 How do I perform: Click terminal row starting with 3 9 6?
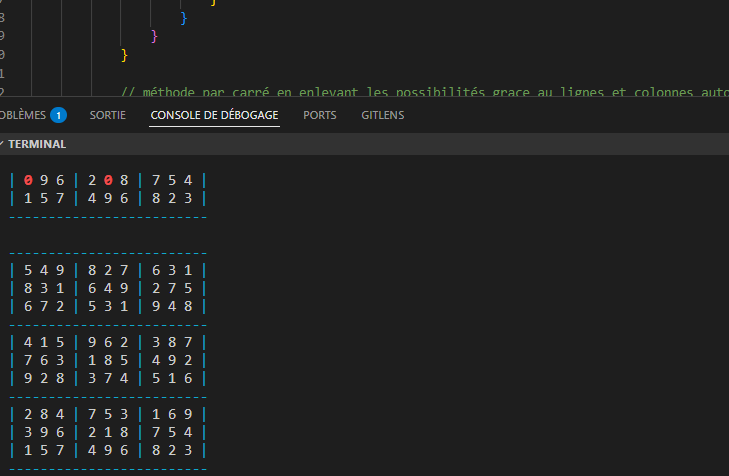pos(107,432)
